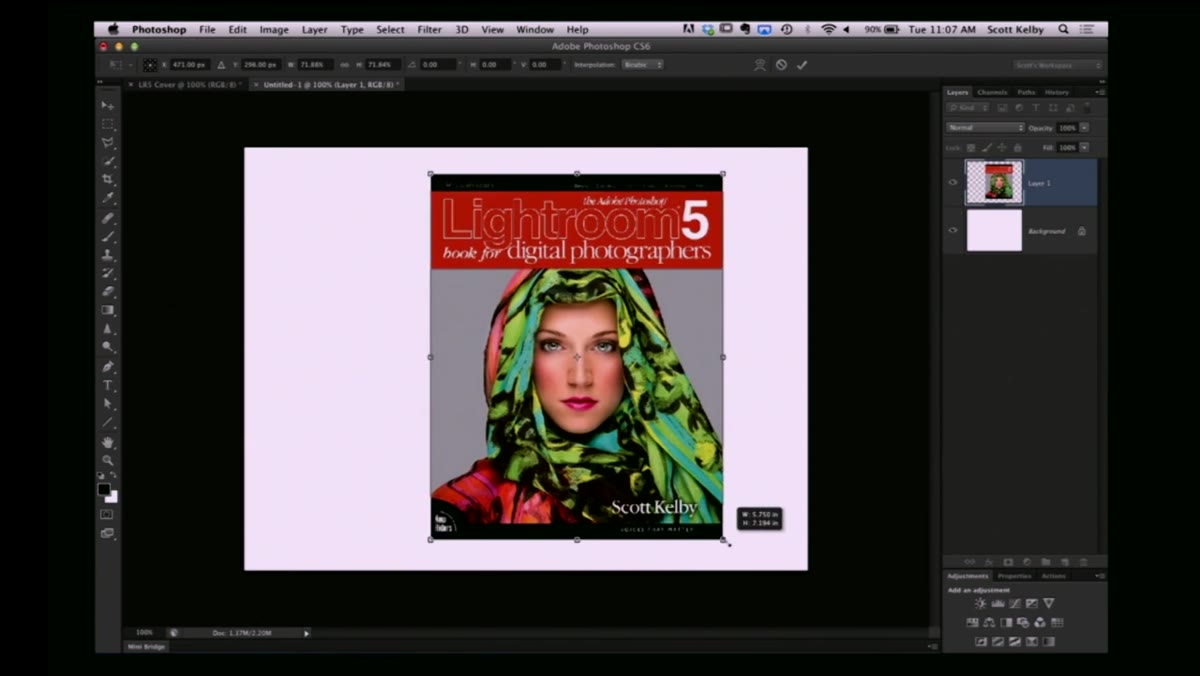Select the Horizontal Type tool
Image resolution: width=1200 pixels, height=676 pixels.
pos(107,385)
